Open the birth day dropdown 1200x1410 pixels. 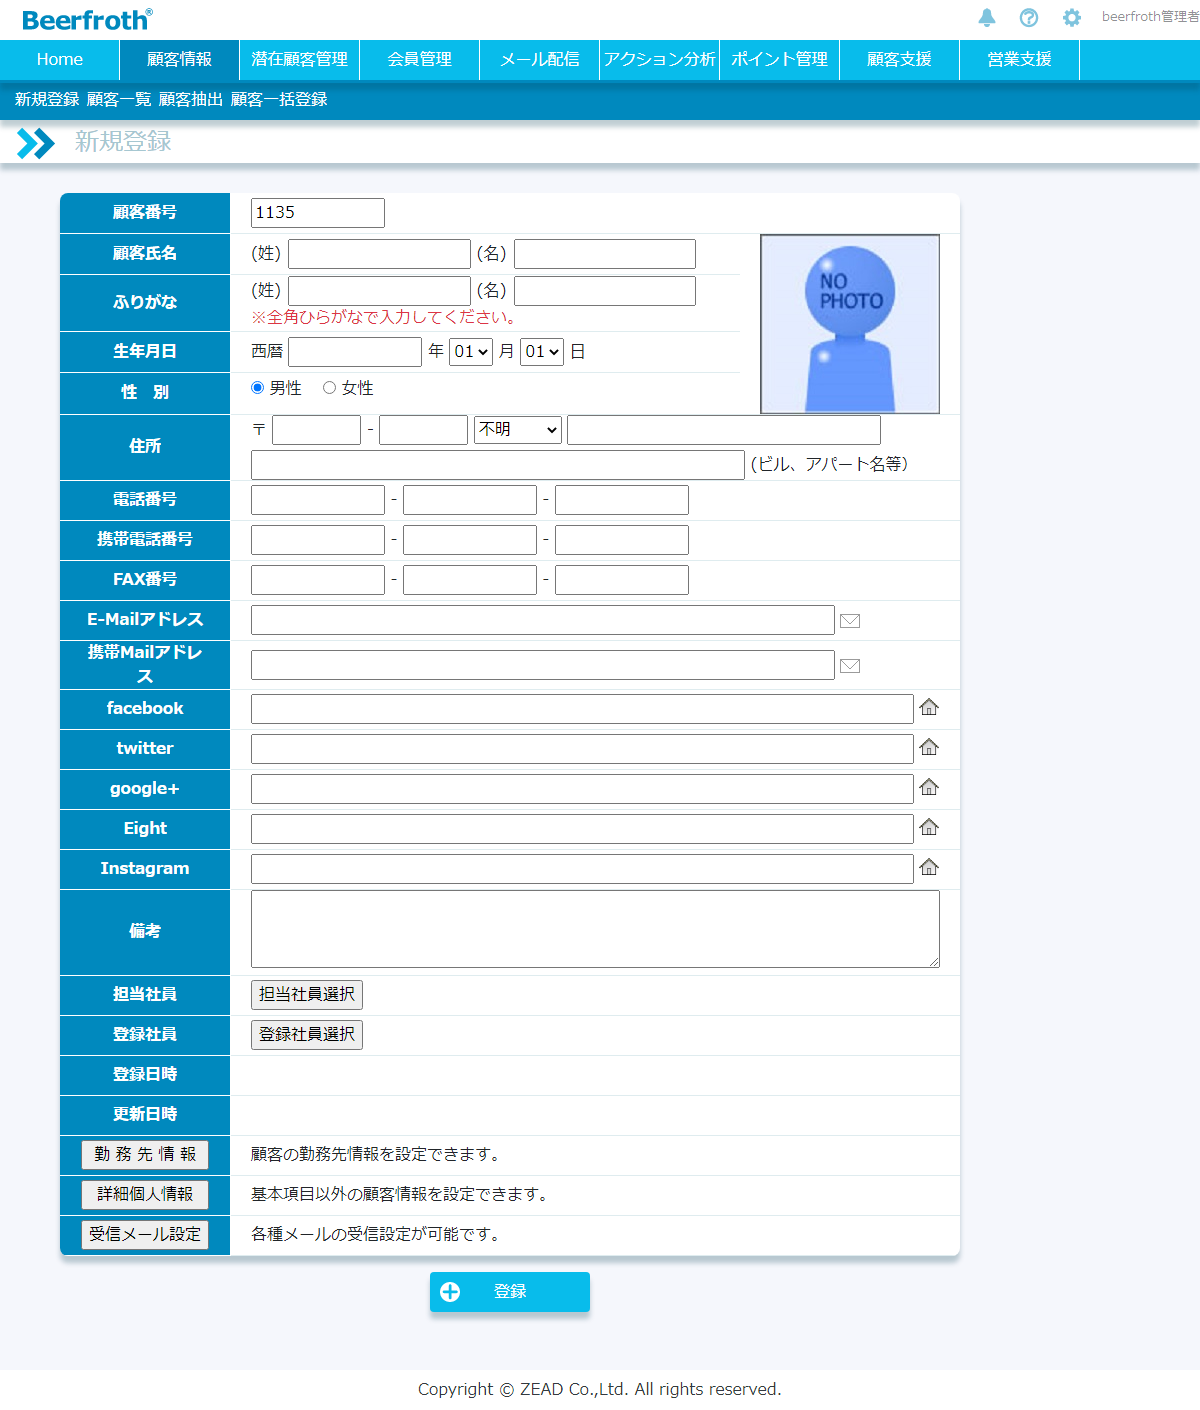tap(542, 352)
